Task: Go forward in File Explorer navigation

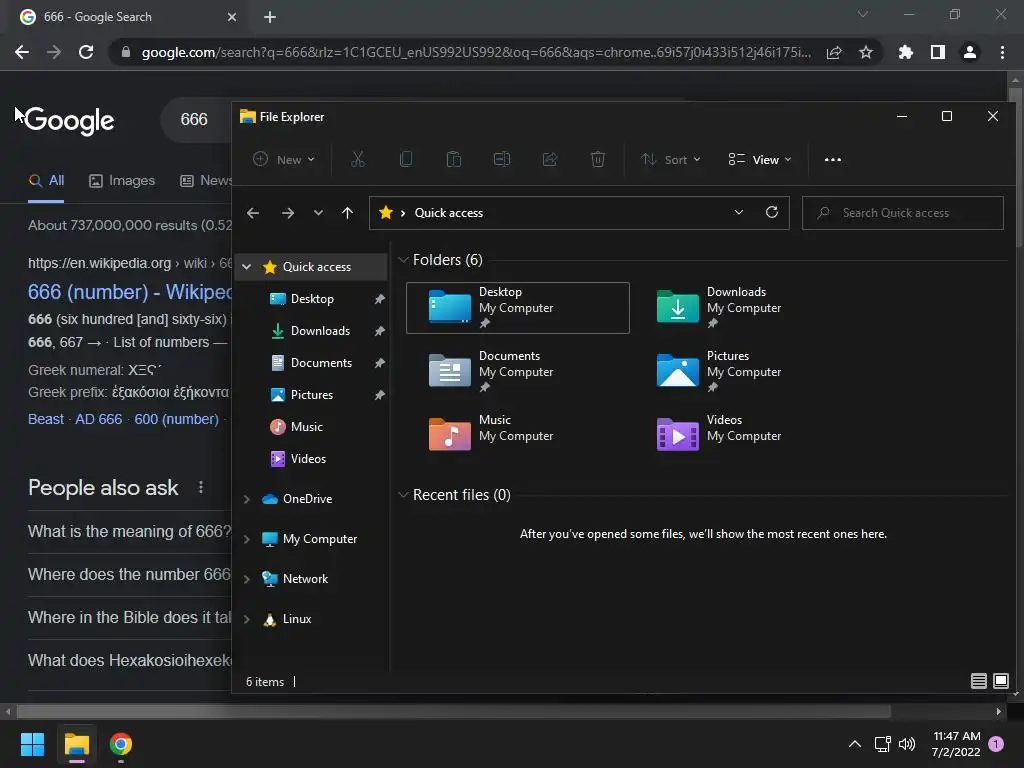Action: (x=287, y=213)
